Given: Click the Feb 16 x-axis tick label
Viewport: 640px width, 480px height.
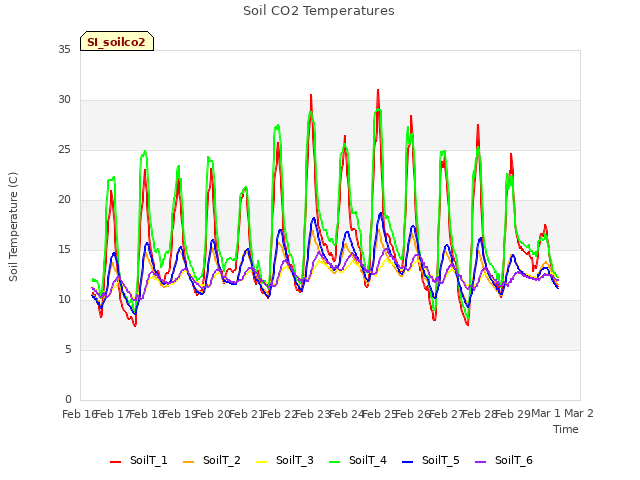Looking at the screenshot, I should point(79,414).
